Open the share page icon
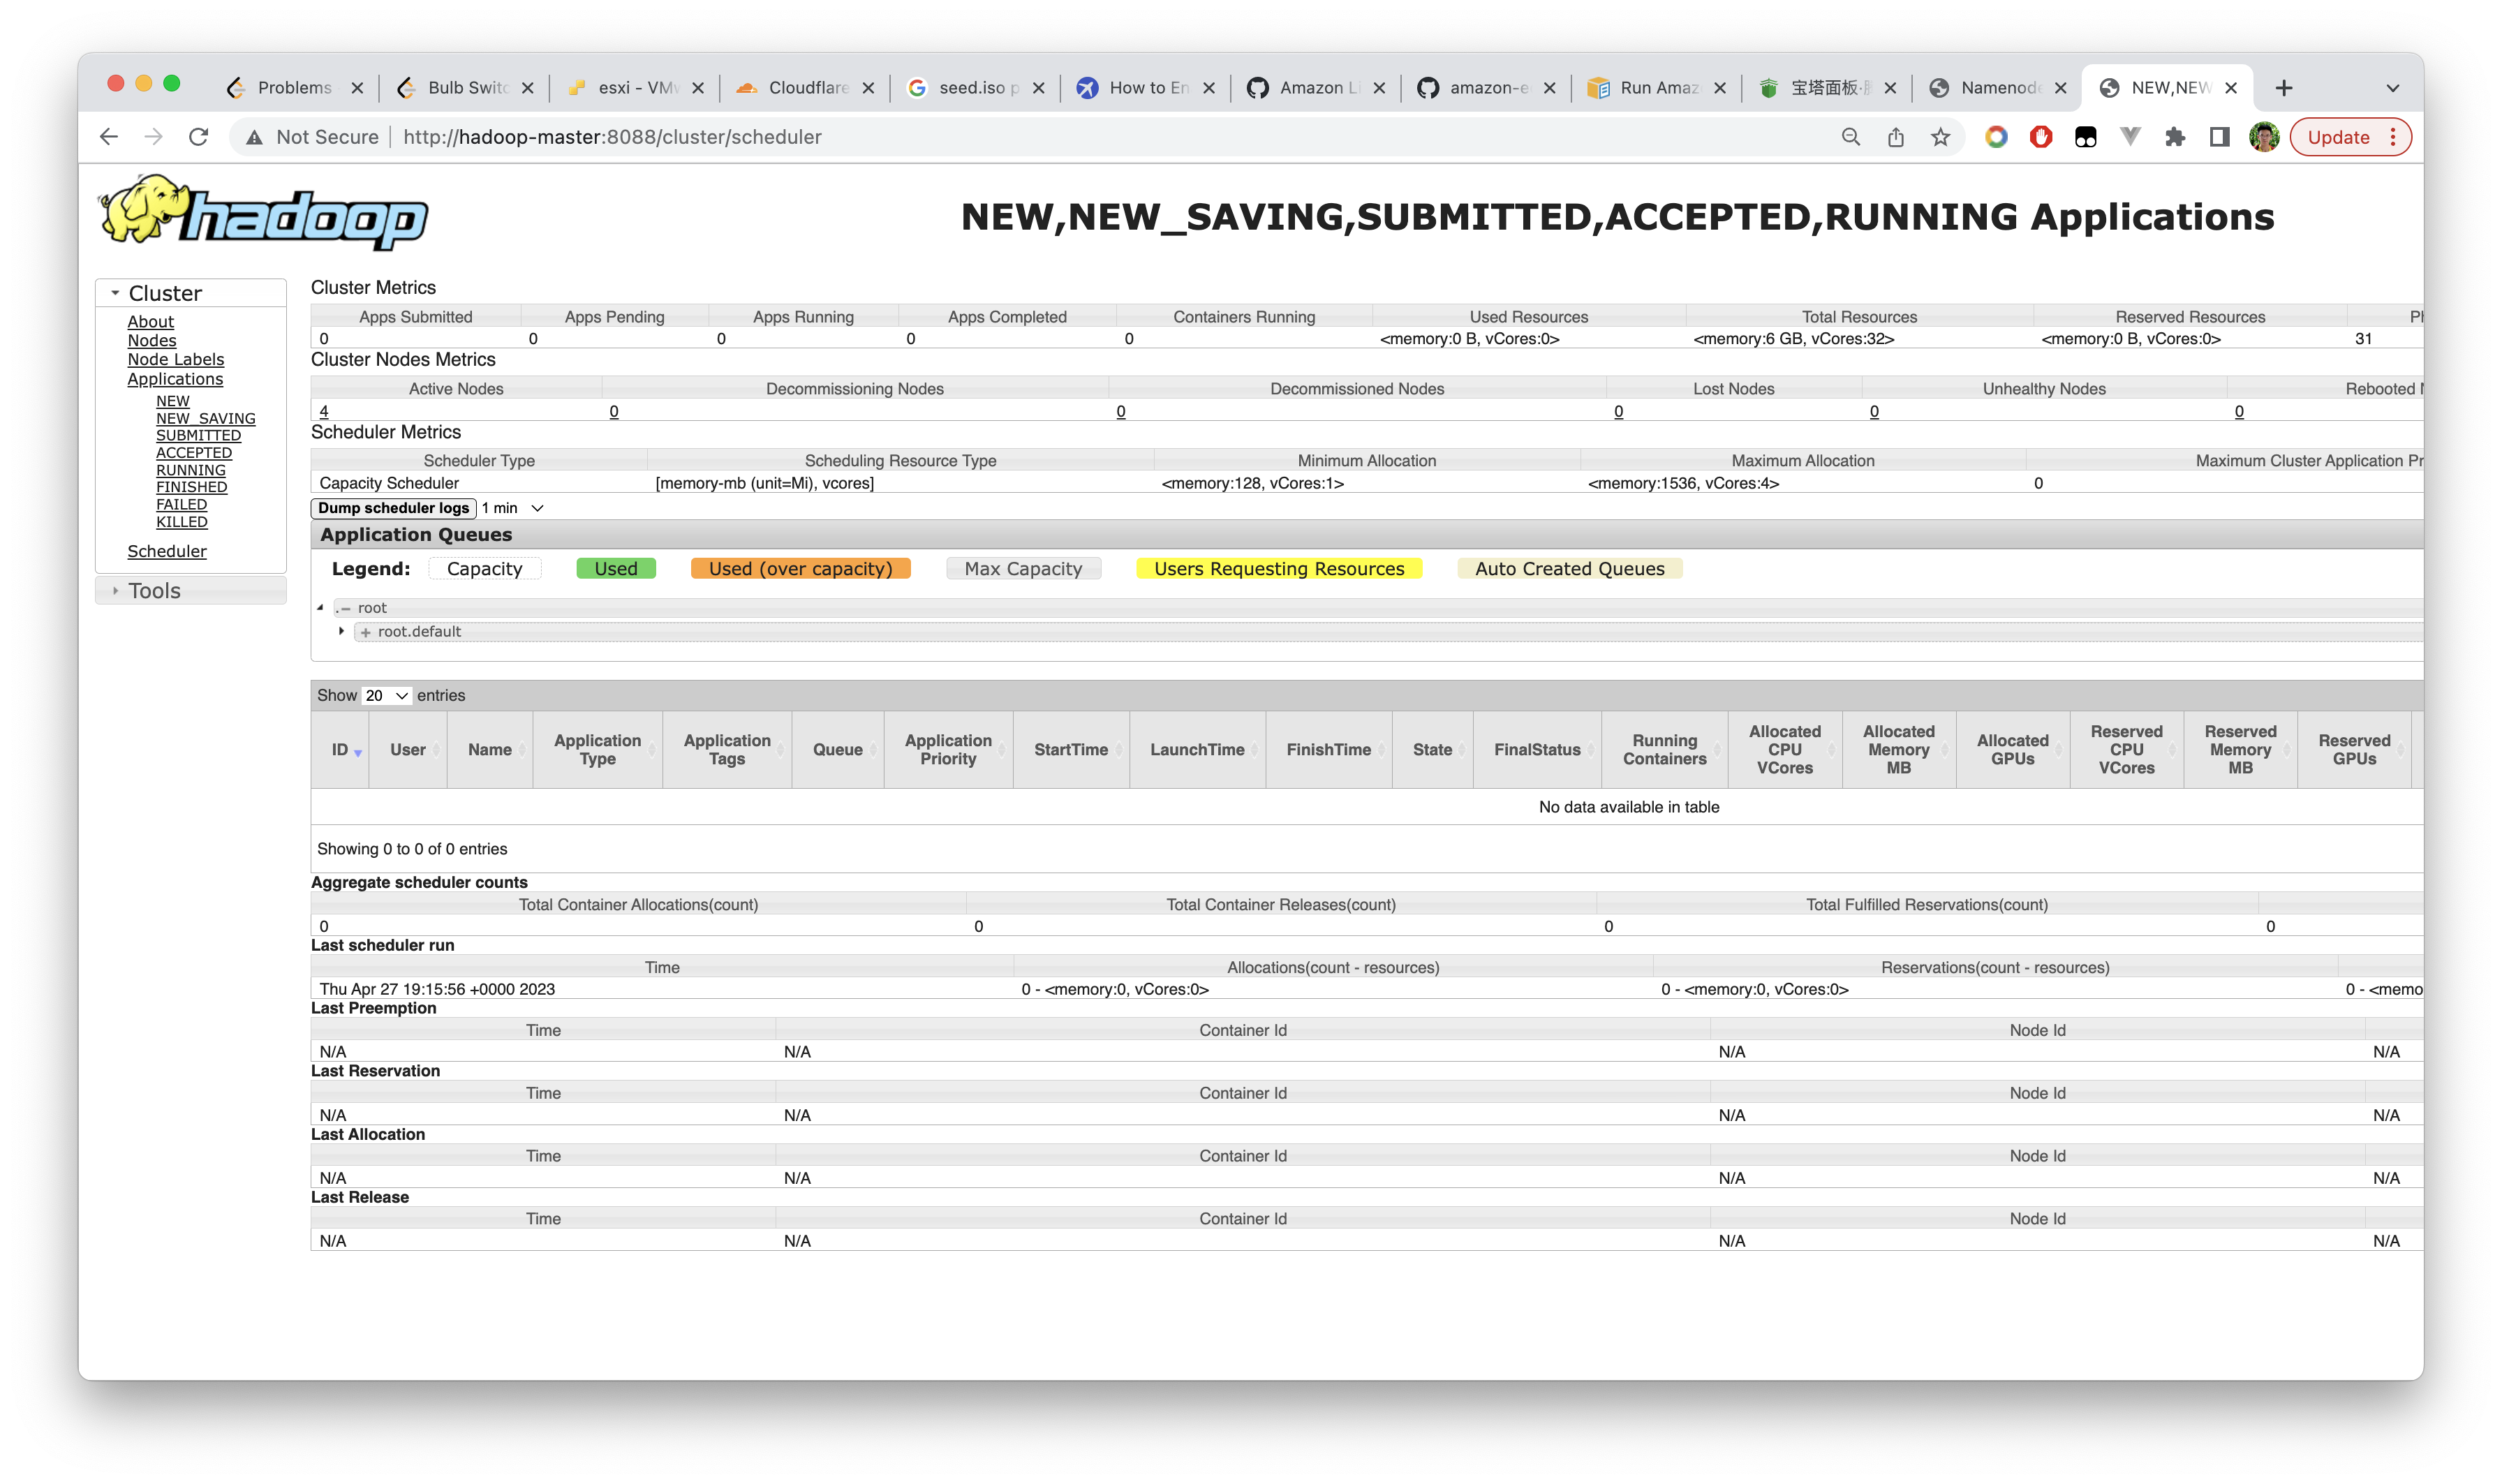 tap(1895, 137)
